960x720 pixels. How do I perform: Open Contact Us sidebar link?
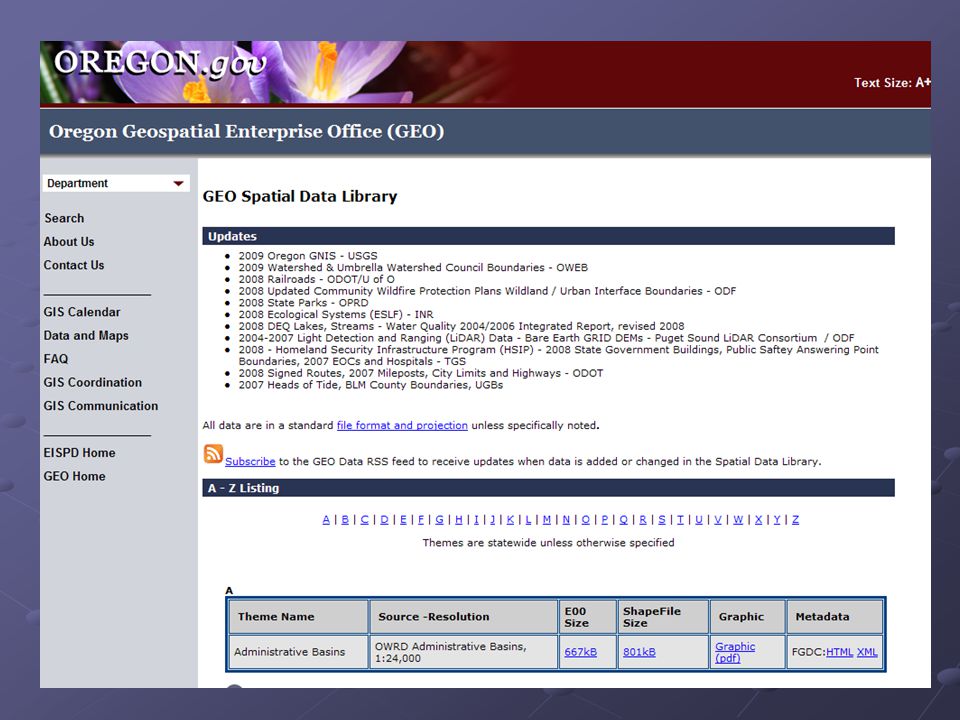click(73, 264)
